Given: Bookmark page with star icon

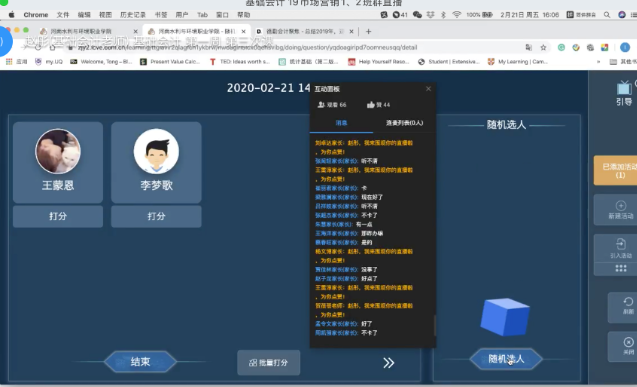Looking at the screenshot, I should pos(543,48).
